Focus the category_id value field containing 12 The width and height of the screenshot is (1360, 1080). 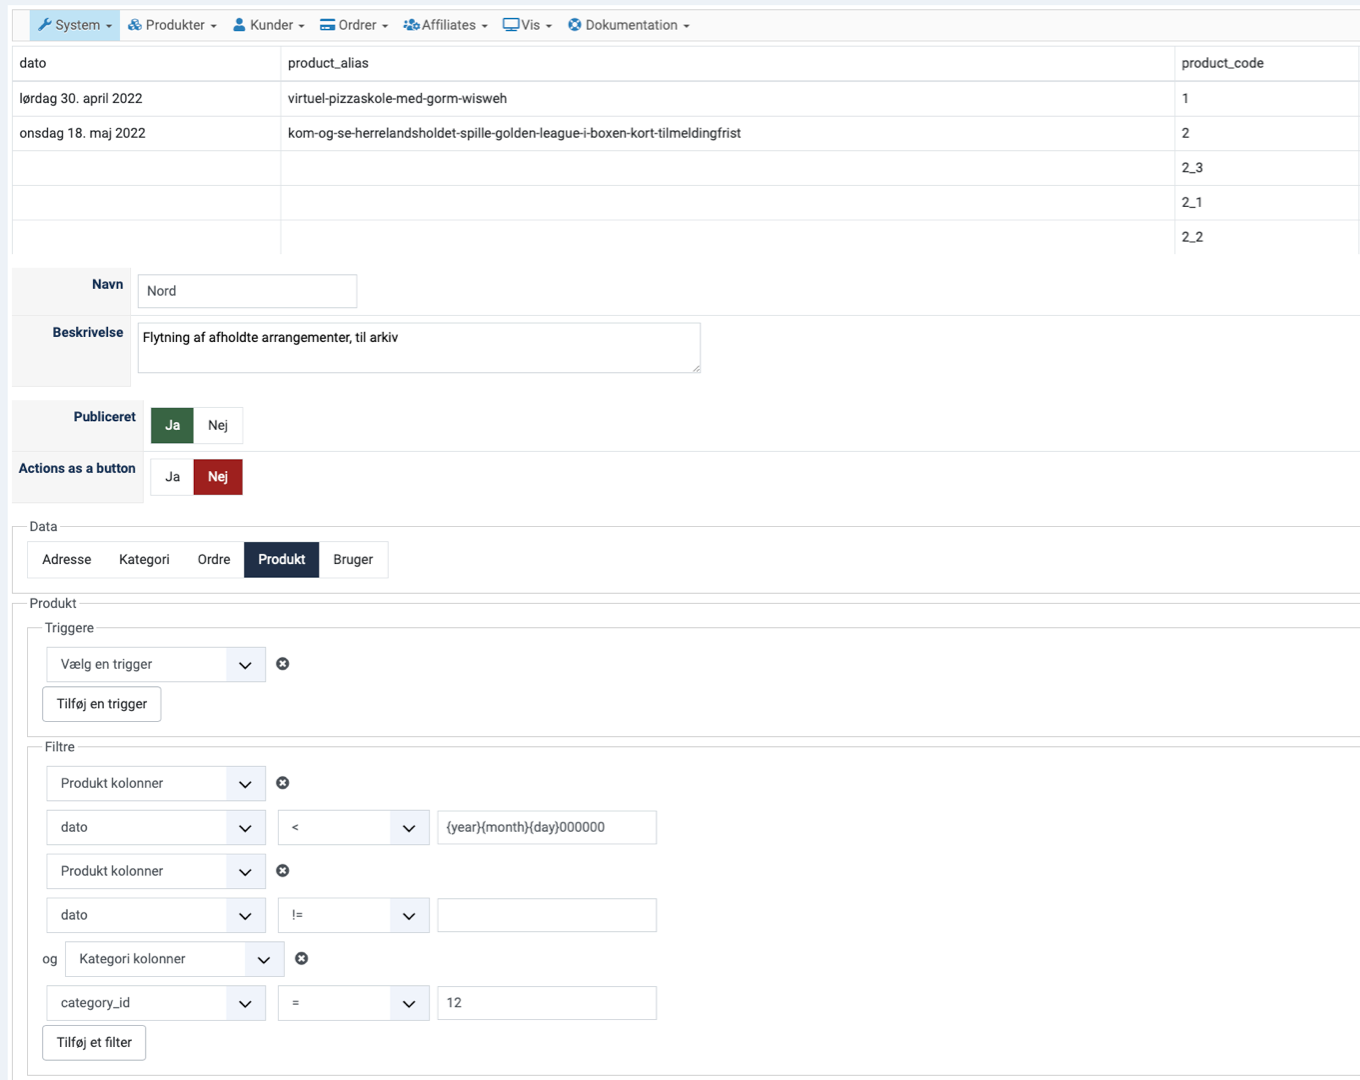[x=547, y=1003]
